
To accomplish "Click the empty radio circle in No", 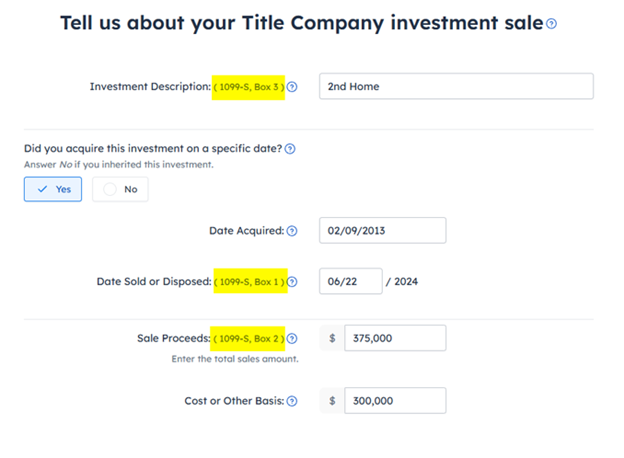I will 110,189.
